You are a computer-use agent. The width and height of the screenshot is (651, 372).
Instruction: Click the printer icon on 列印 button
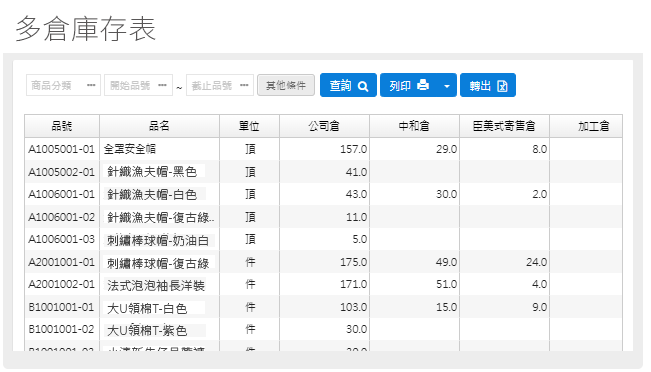click(x=423, y=85)
